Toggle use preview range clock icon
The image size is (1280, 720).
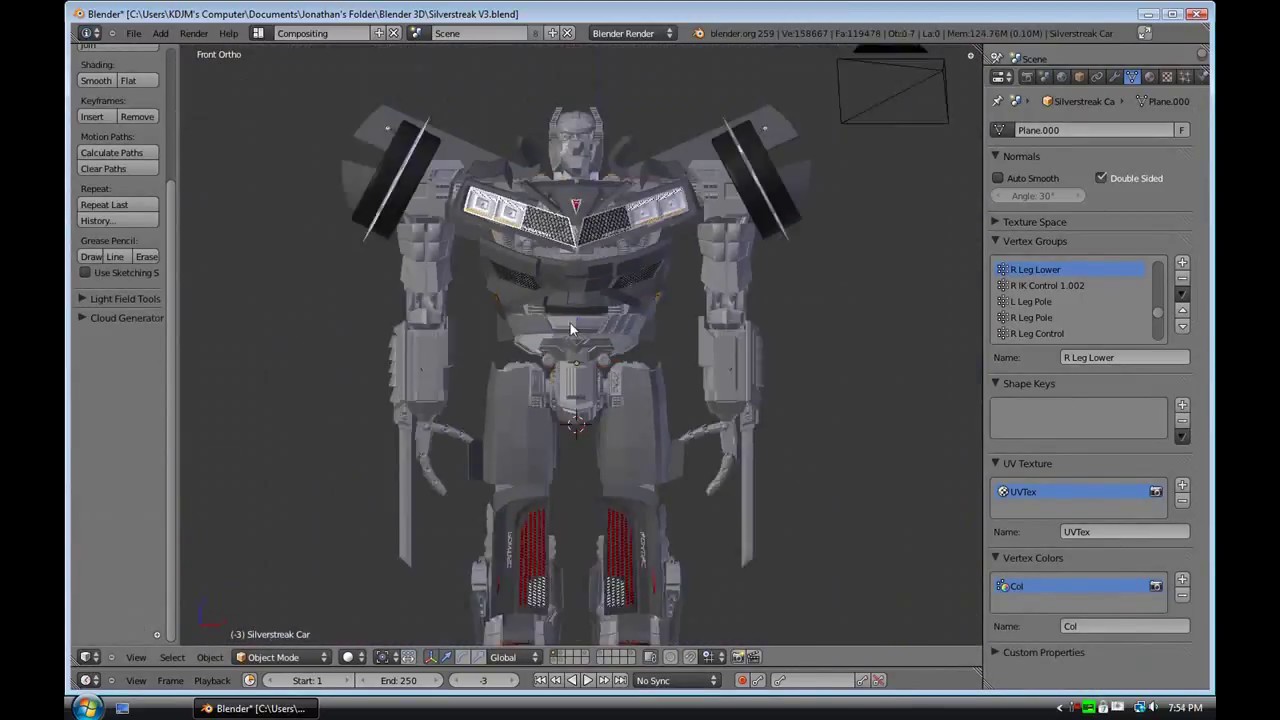(x=250, y=680)
